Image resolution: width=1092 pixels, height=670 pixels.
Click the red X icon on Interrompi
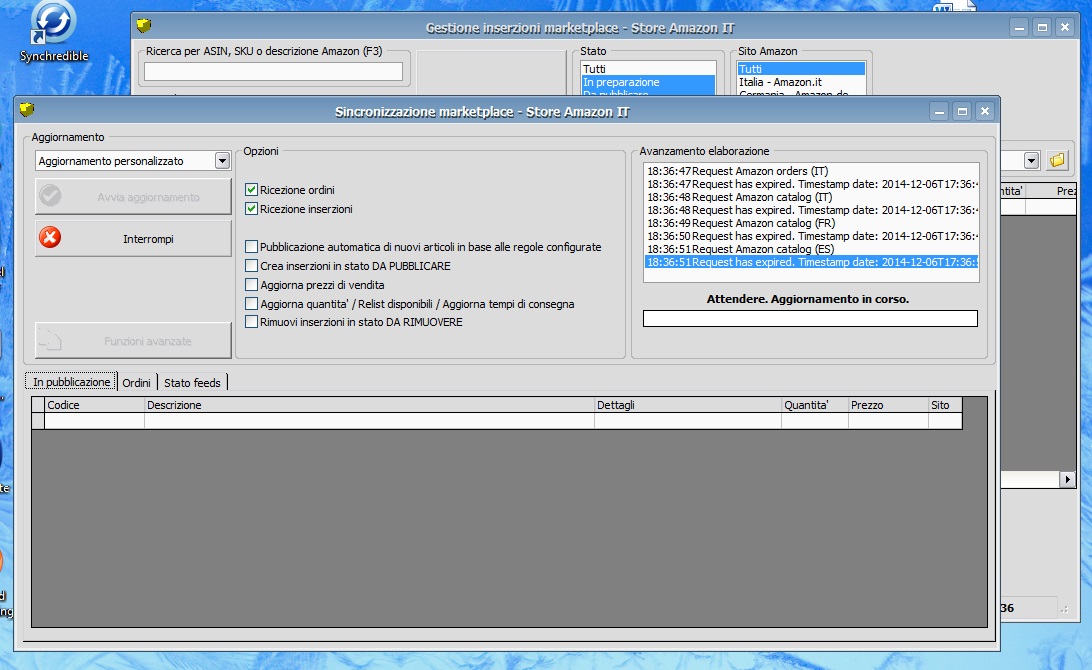[50, 238]
